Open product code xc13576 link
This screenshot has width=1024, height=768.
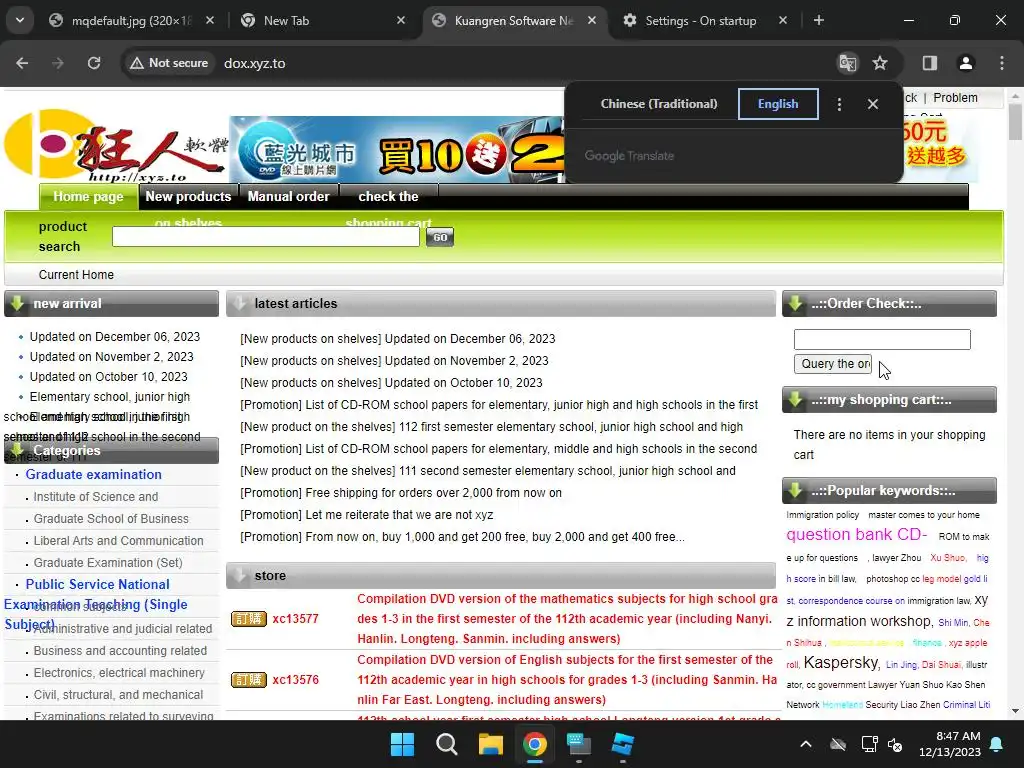295,680
